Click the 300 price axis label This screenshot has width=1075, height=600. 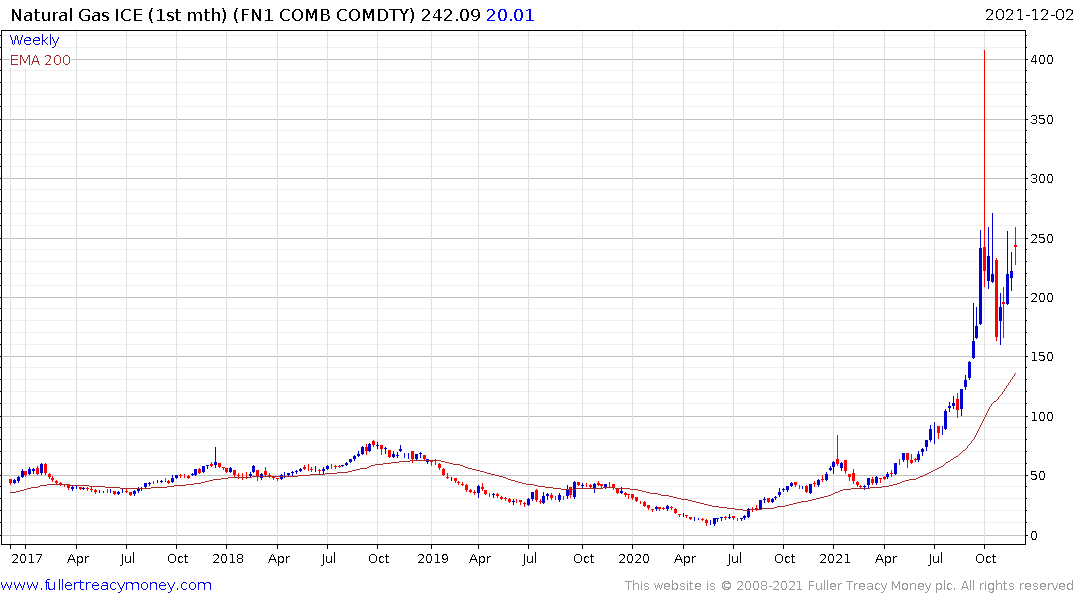1042,178
